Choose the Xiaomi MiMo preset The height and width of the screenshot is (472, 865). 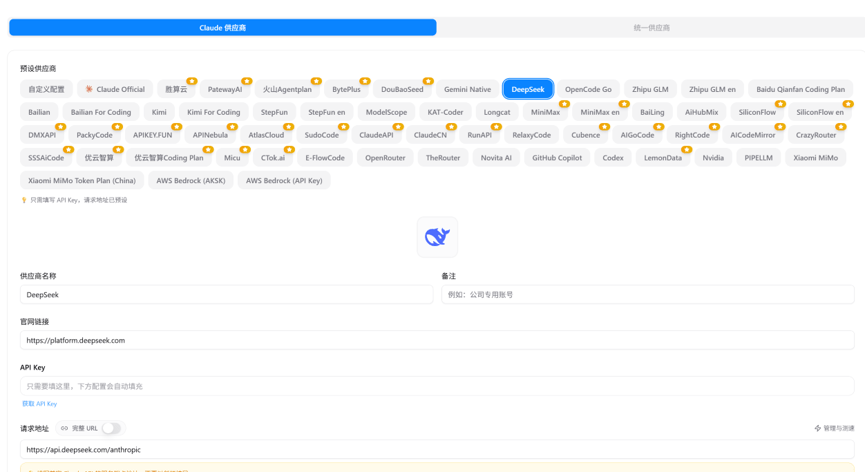click(x=815, y=158)
